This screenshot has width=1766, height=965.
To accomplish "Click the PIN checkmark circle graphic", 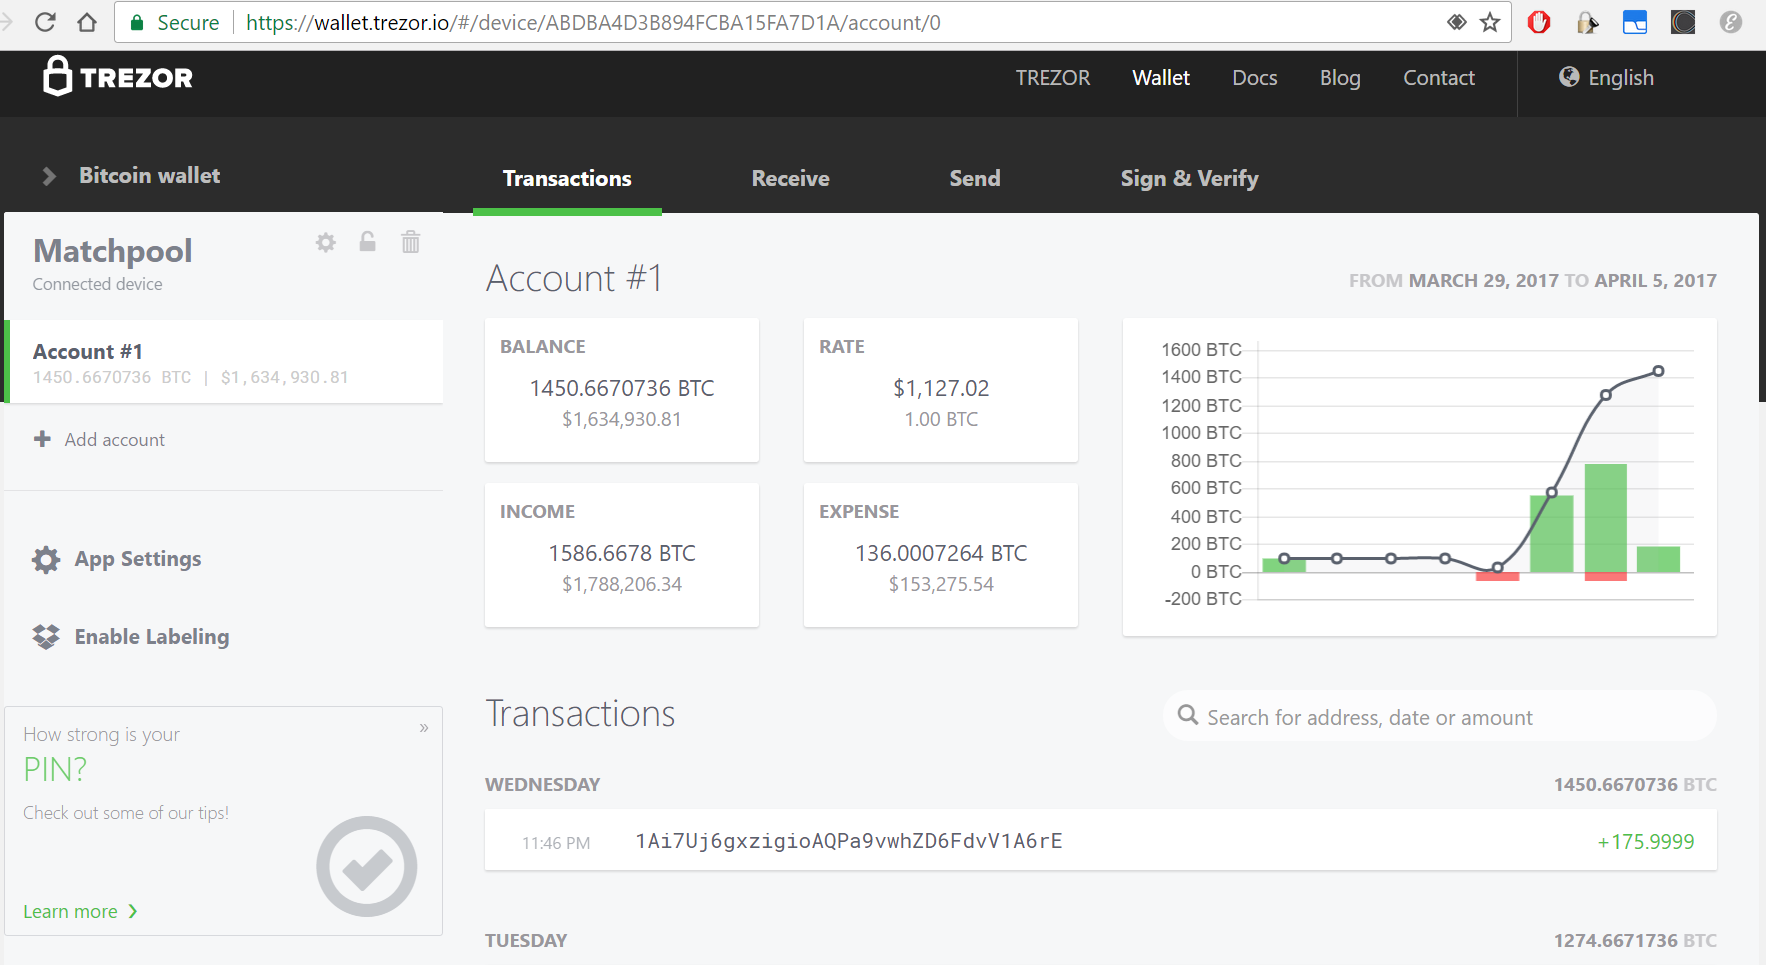I will coord(367,867).
